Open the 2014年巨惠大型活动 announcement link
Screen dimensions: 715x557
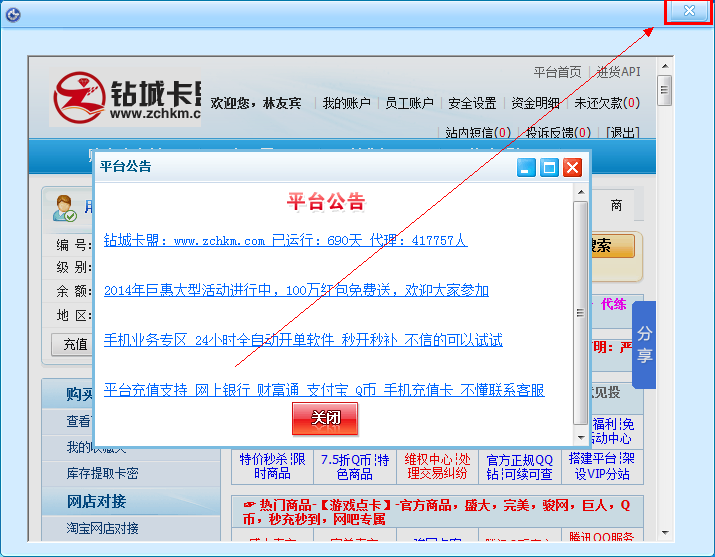pyautogui.click(x=296, y=290)
